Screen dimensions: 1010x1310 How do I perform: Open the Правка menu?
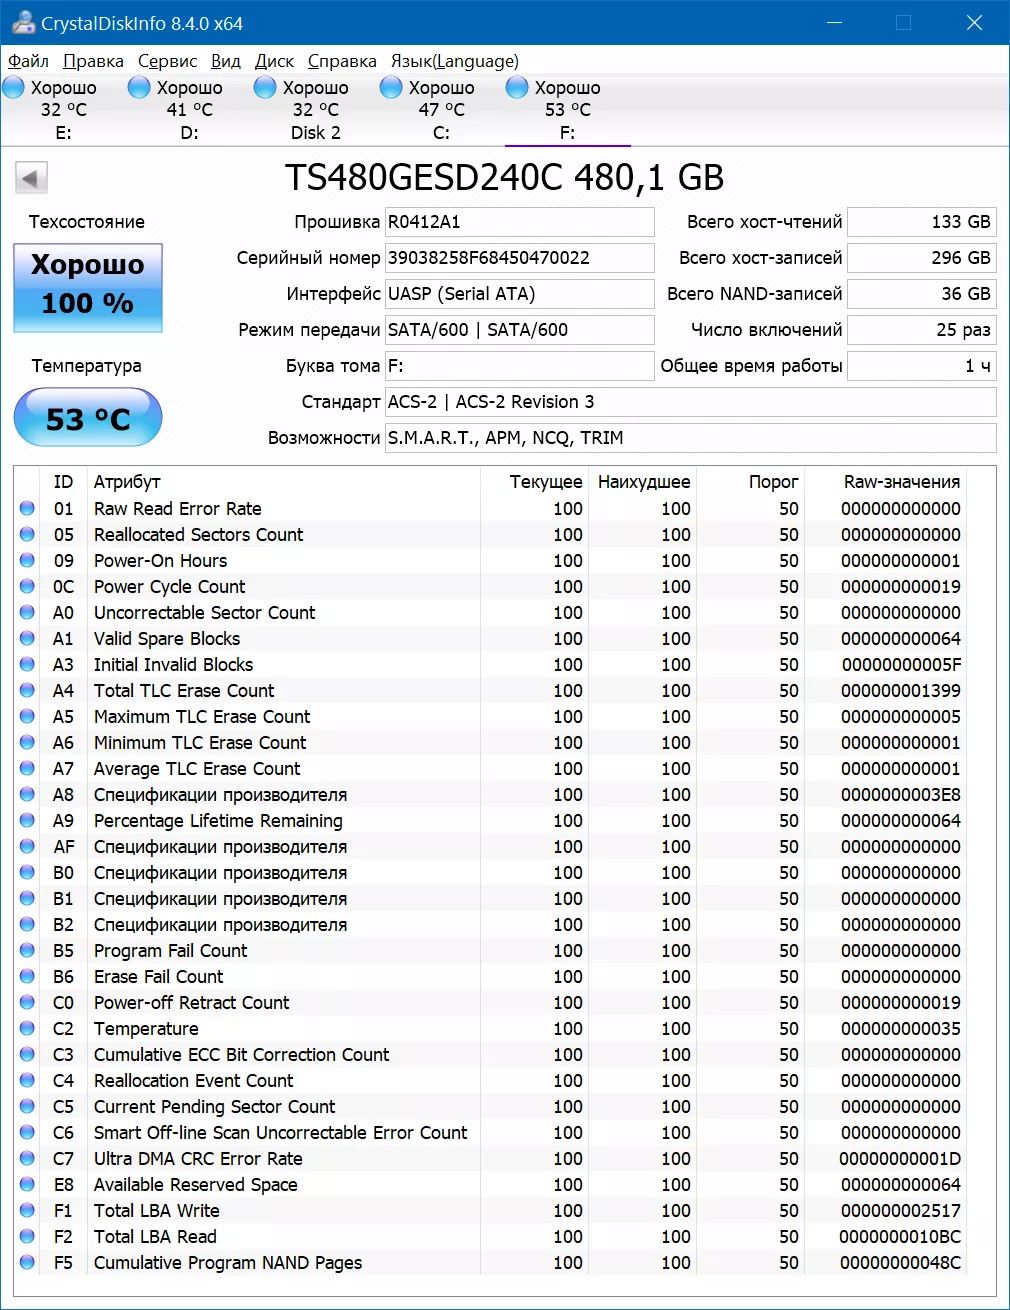point(93,61)
